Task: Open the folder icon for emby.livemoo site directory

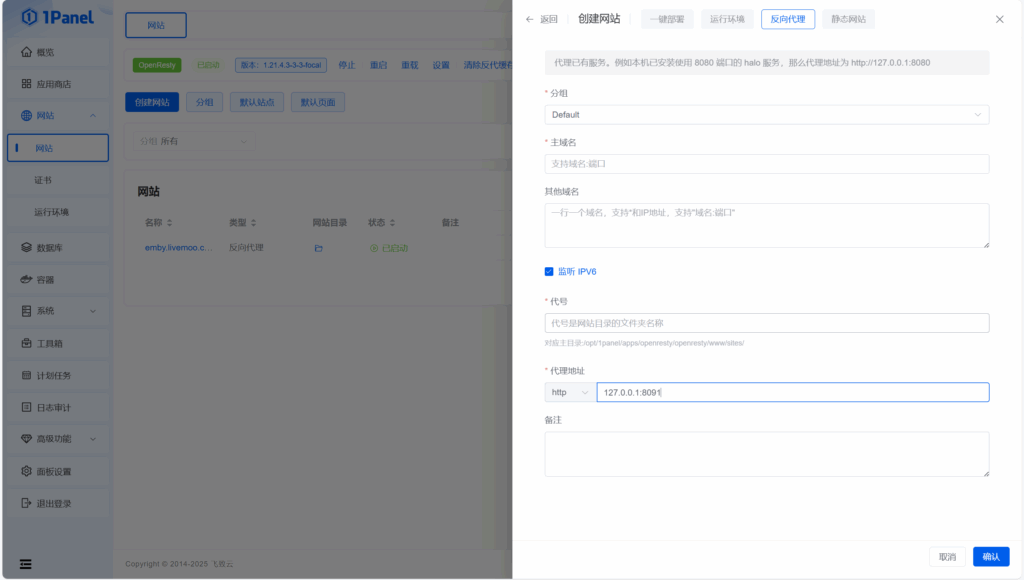Action: (x=318, y=248)
